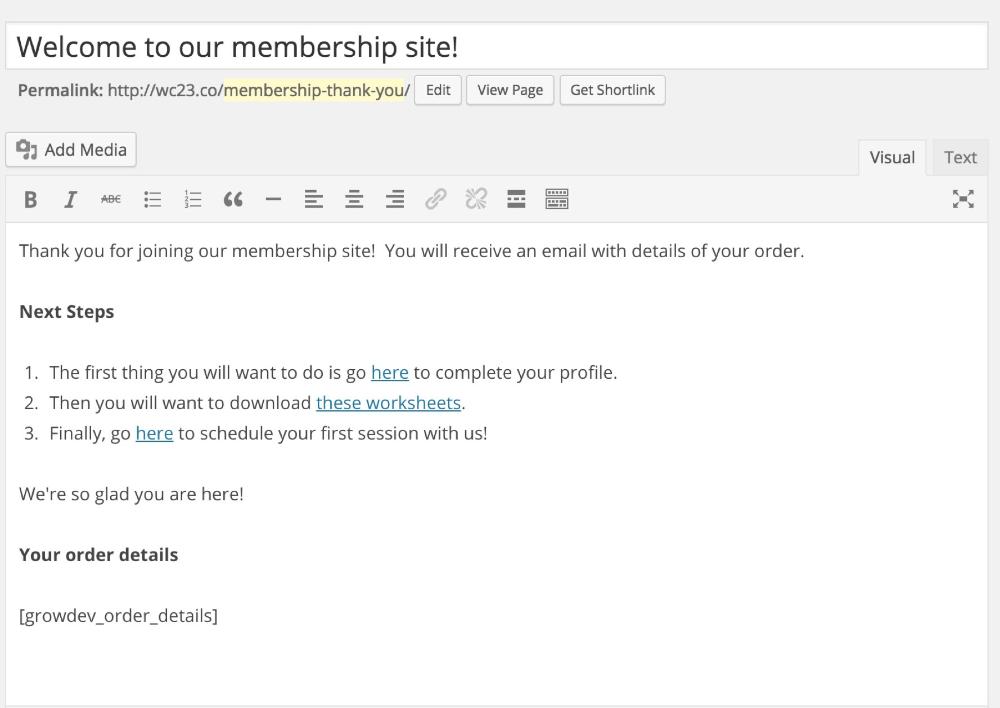Align text left
The image size is (1000, 708).
pyautogui.click(x=314, y=200)
